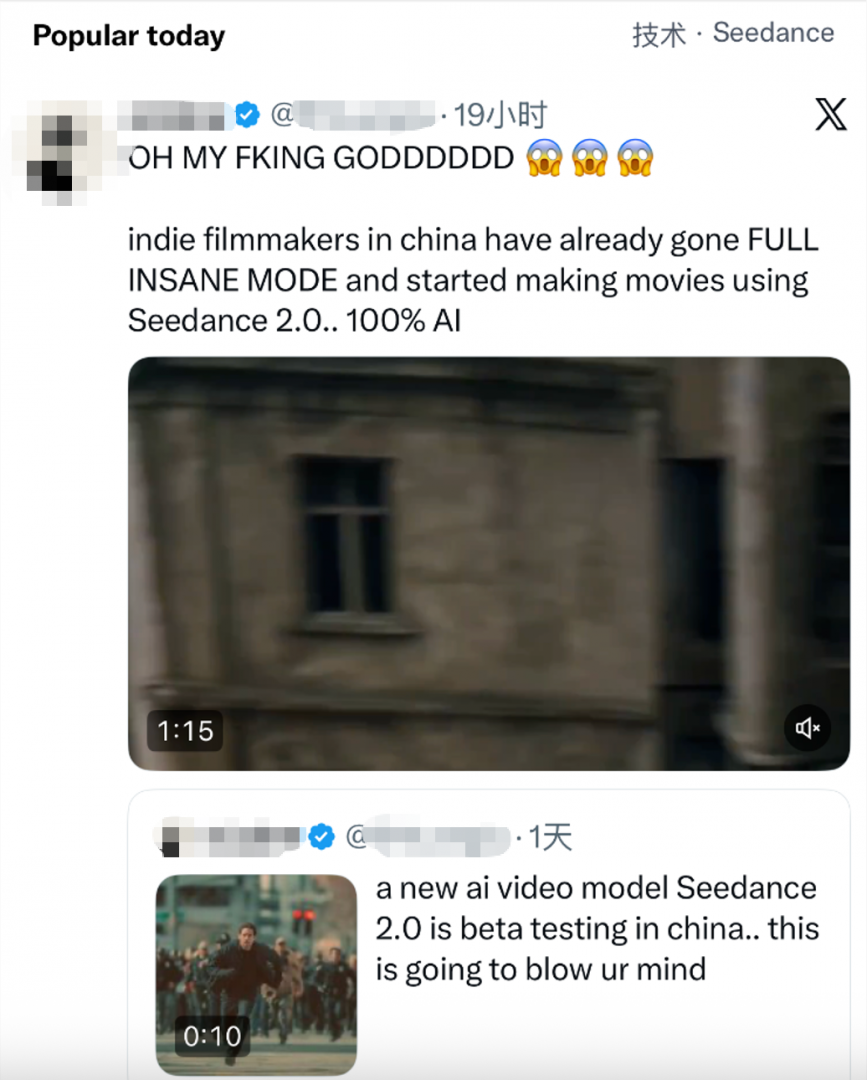Open quoted tweet text about Seedance beta
Image resolution: width=867 pixels, height=1080 pixels.
coord(596,928)
